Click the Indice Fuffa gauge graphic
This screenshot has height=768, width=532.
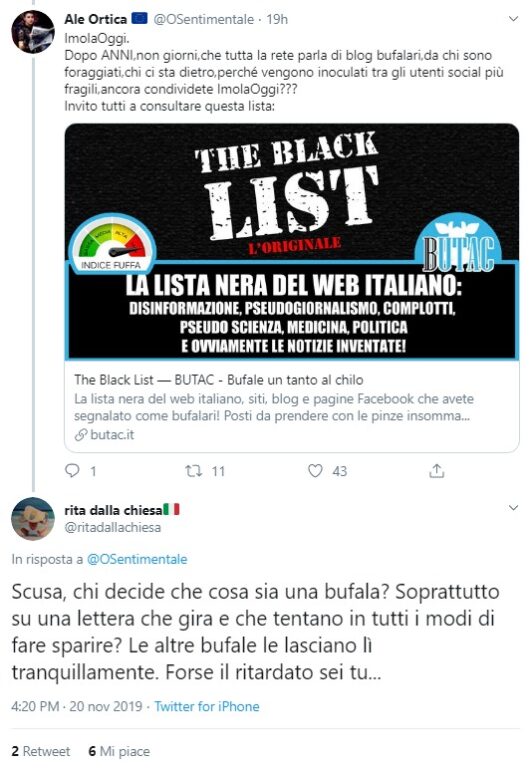coord(112,243)
